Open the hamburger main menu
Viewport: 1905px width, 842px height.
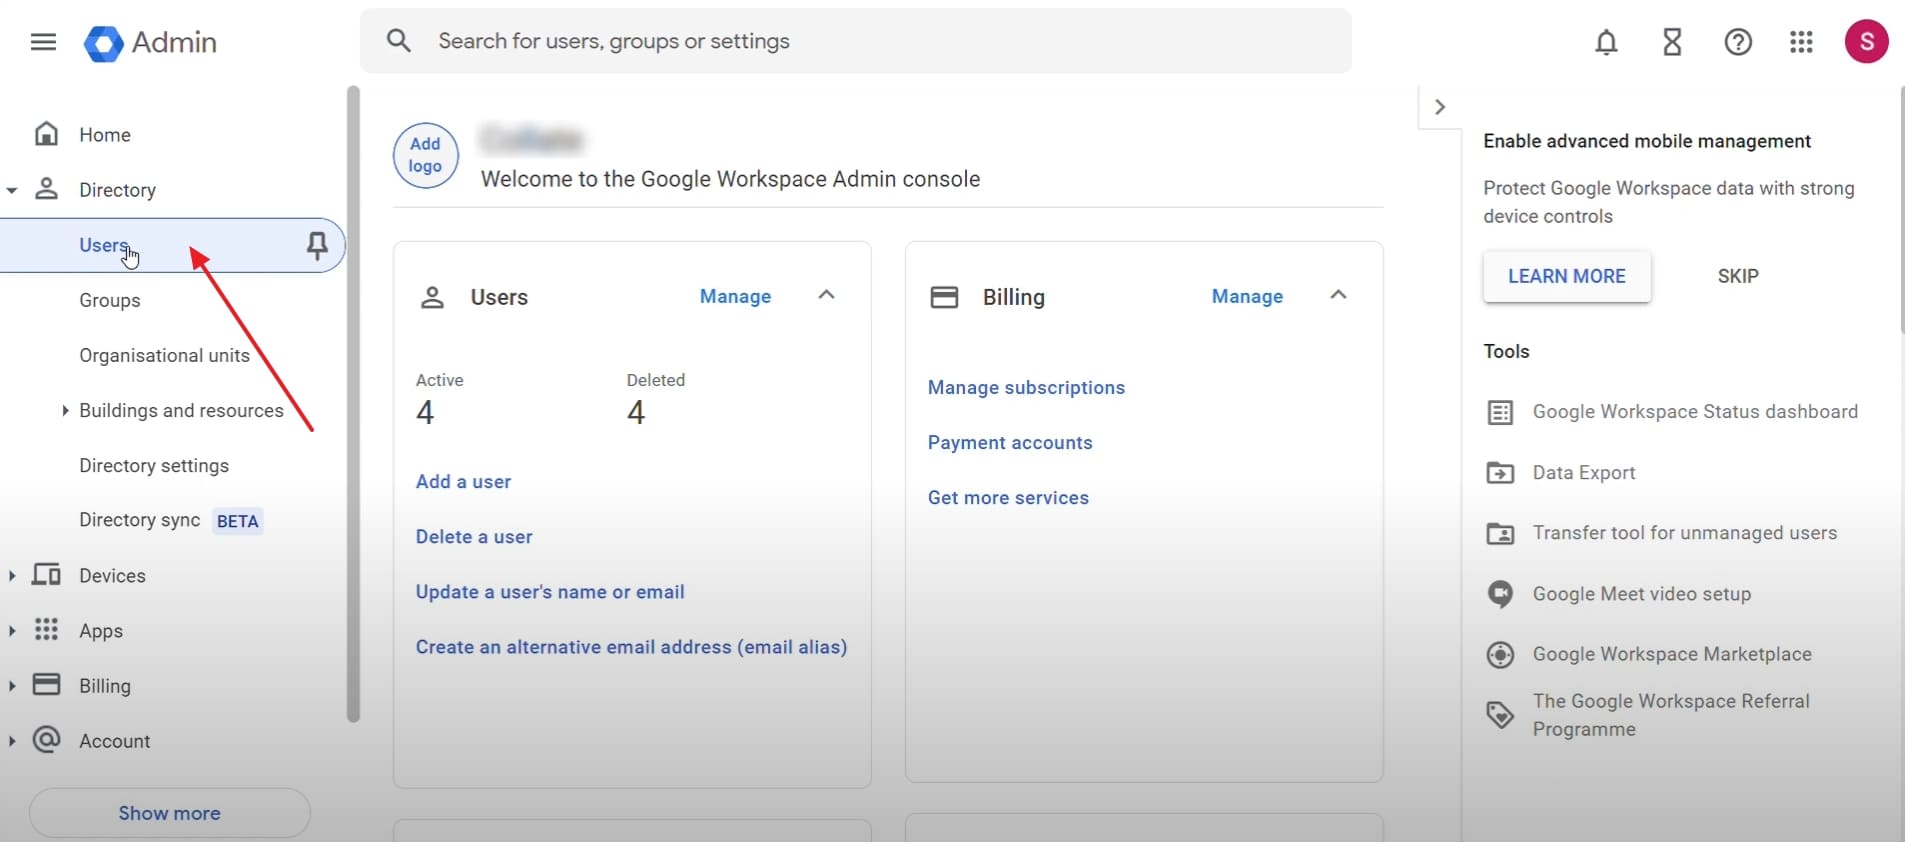coord(43,42)
